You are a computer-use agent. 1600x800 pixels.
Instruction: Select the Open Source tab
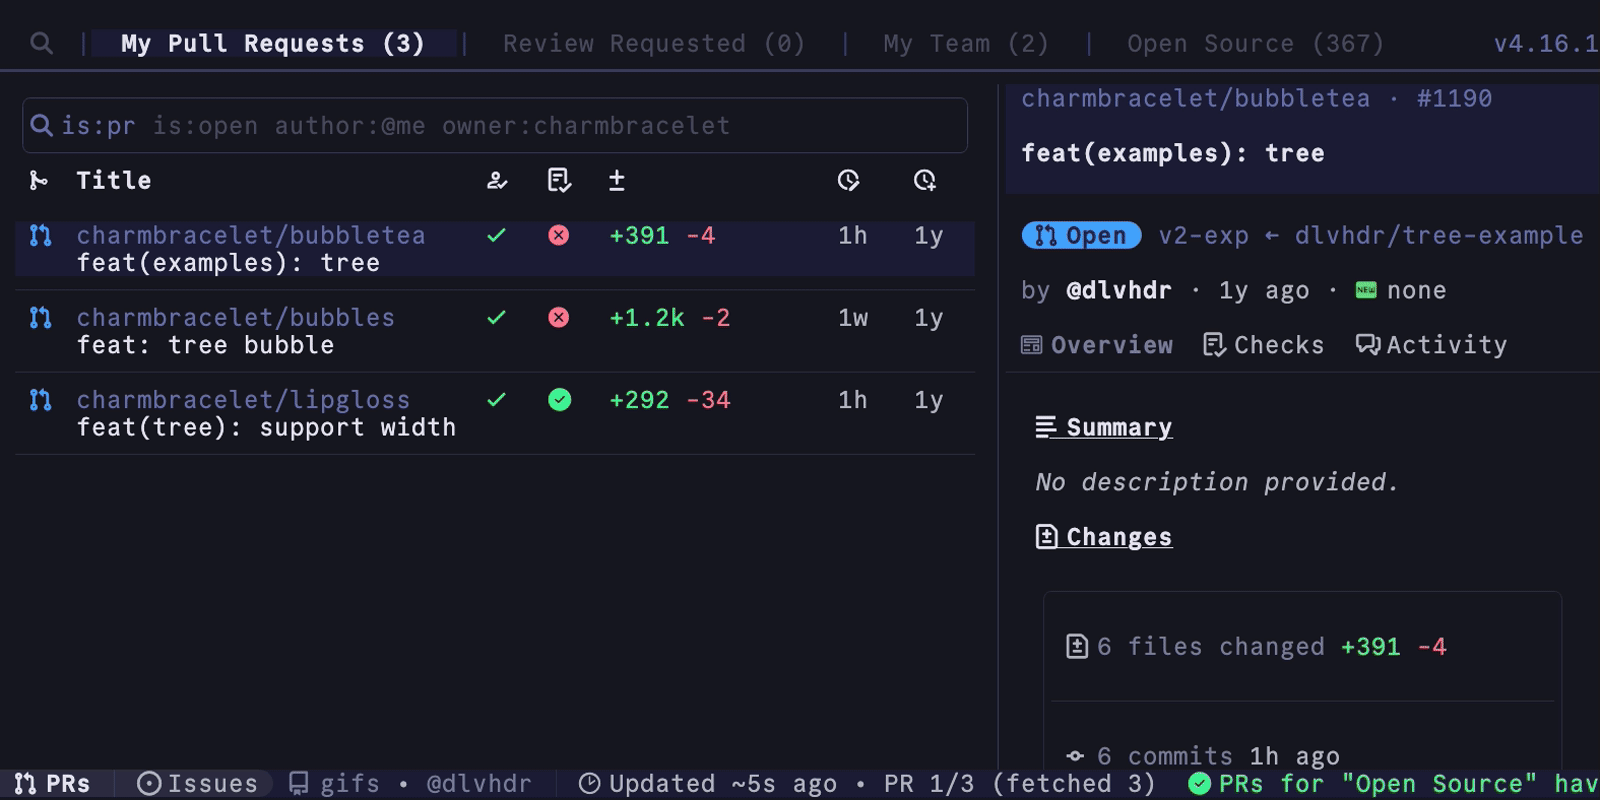point(1255,43)
